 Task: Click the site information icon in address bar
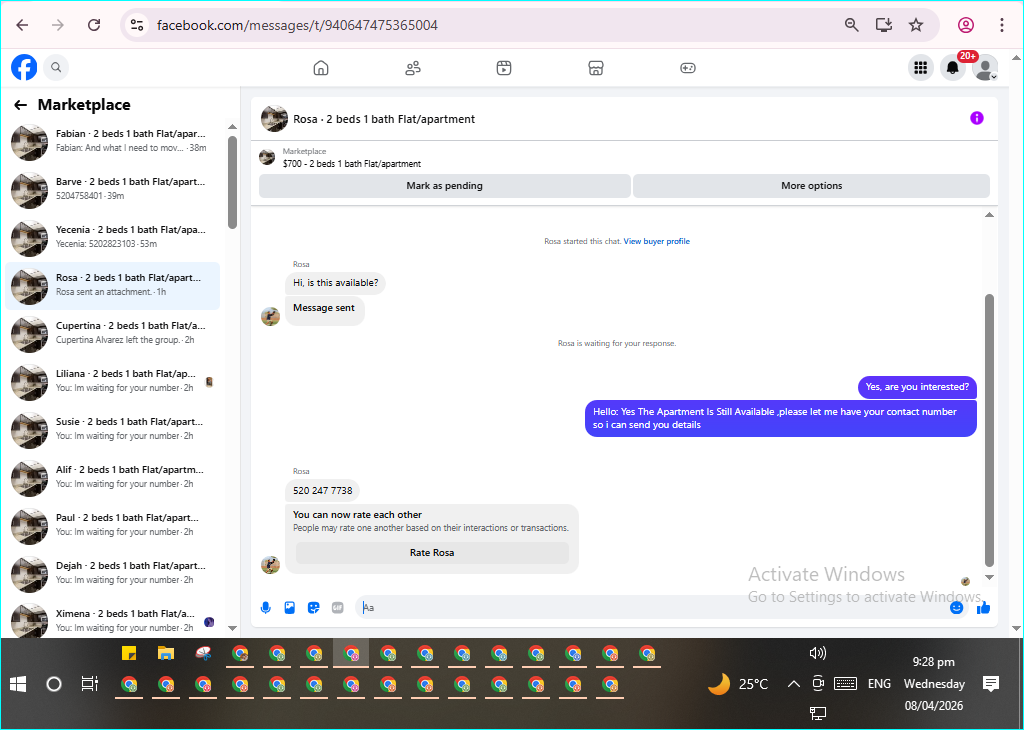[x=136, y=25]
